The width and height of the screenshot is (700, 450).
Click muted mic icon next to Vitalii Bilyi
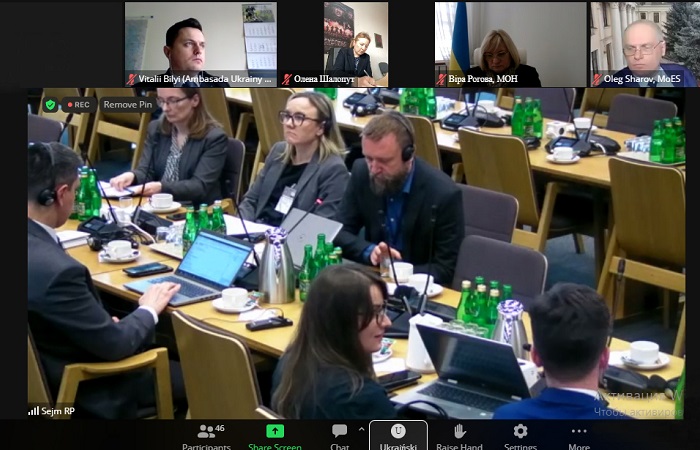point(131,79)
